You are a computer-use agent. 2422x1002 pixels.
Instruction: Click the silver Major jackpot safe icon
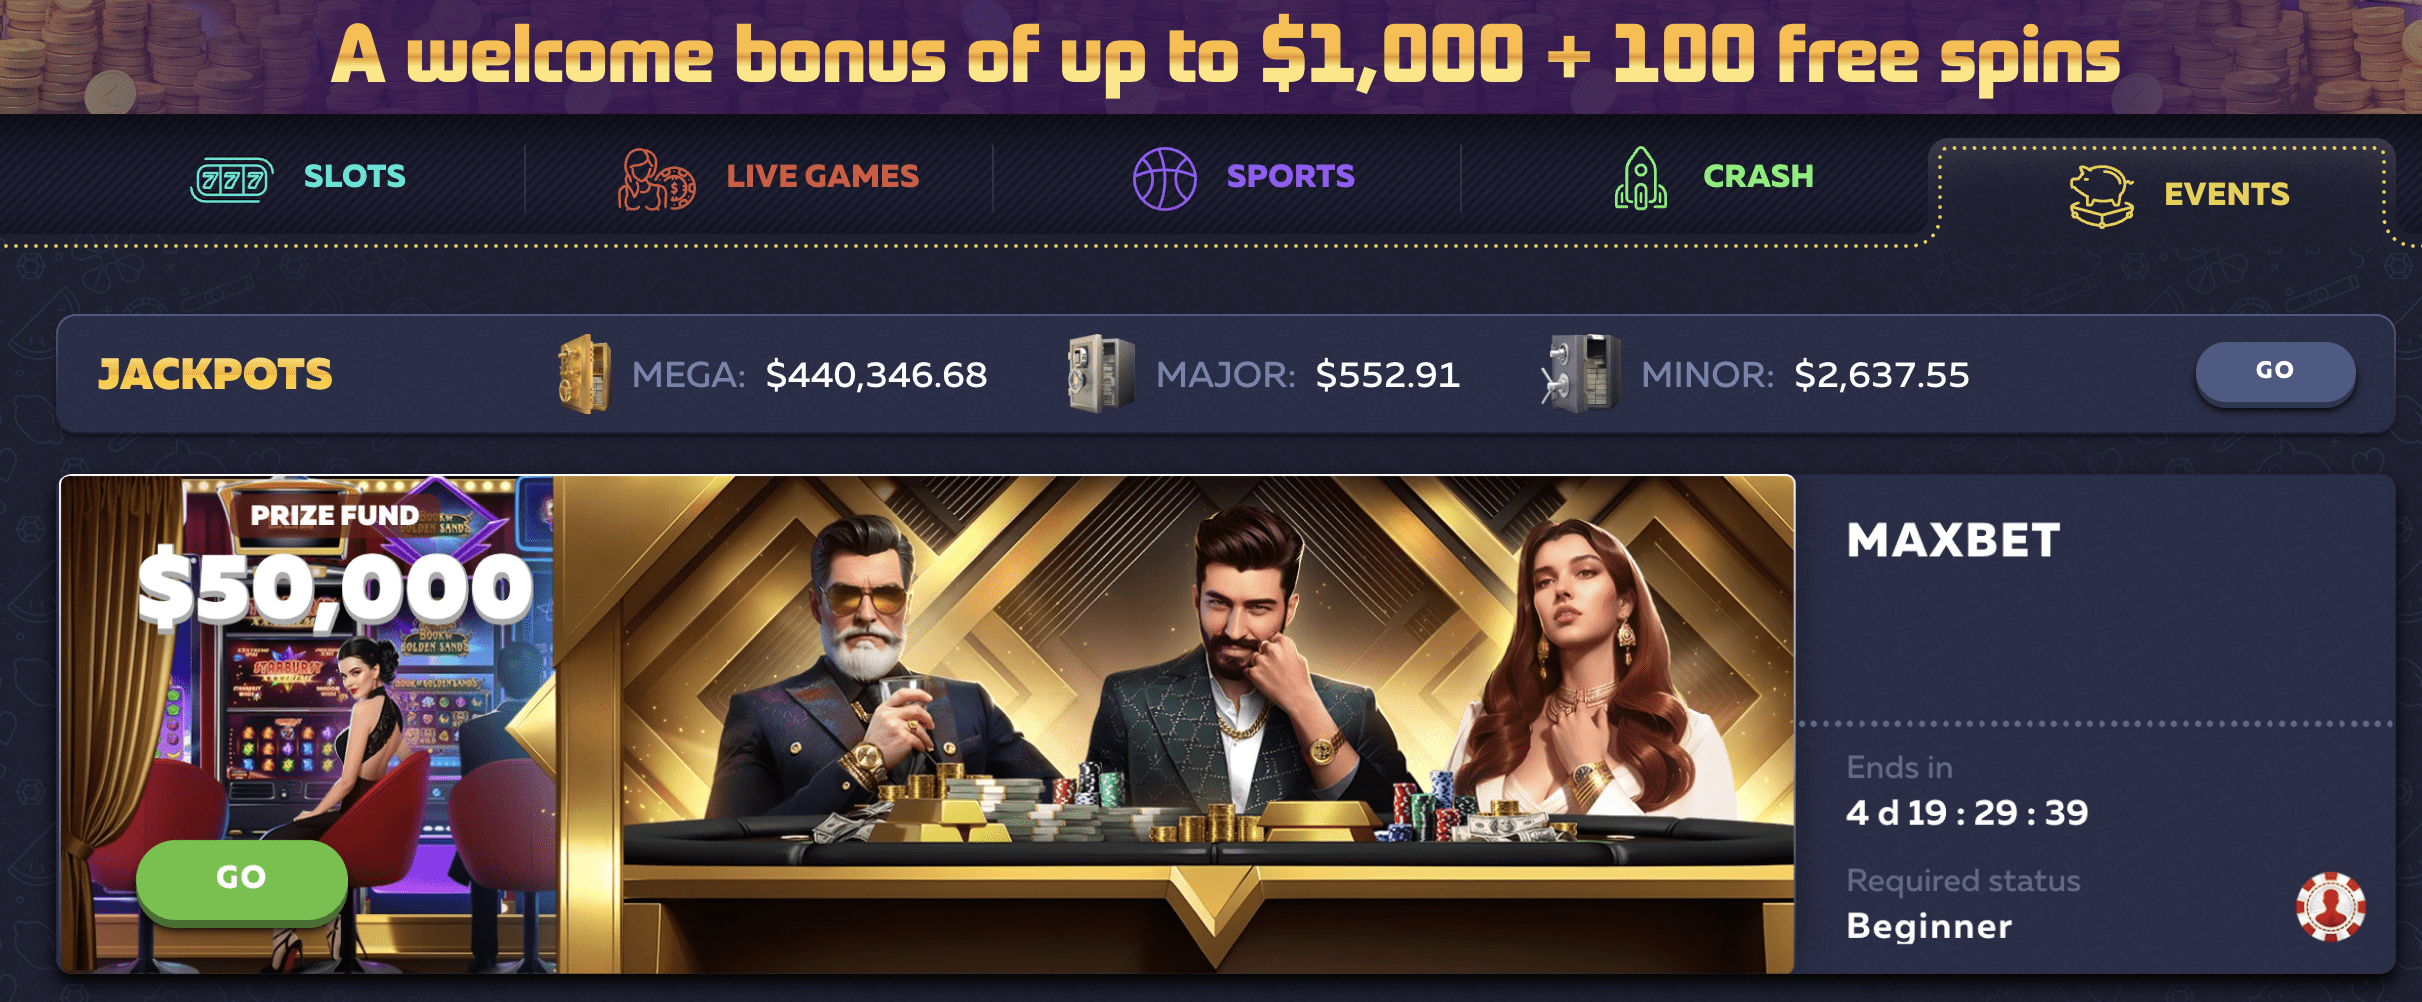pyautogui.click(x=1100, y=374)
